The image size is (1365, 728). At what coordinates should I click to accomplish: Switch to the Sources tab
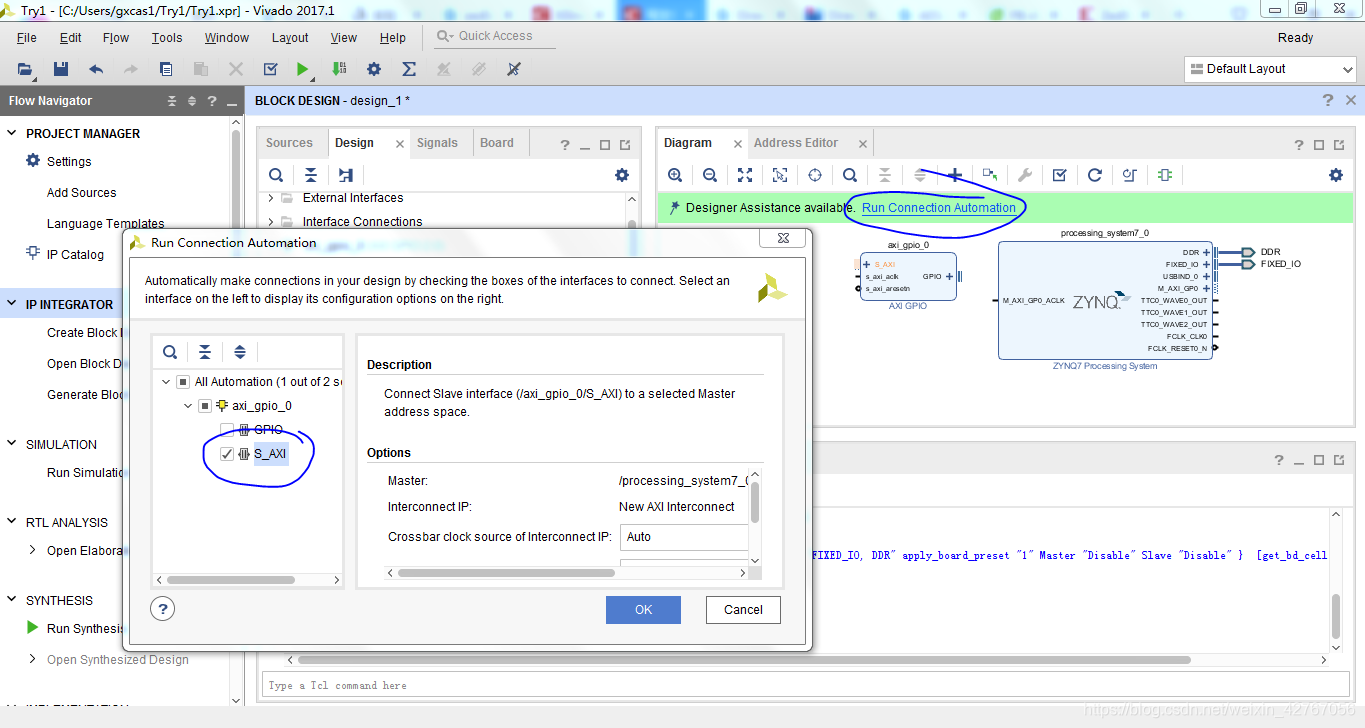coord(289,143)
